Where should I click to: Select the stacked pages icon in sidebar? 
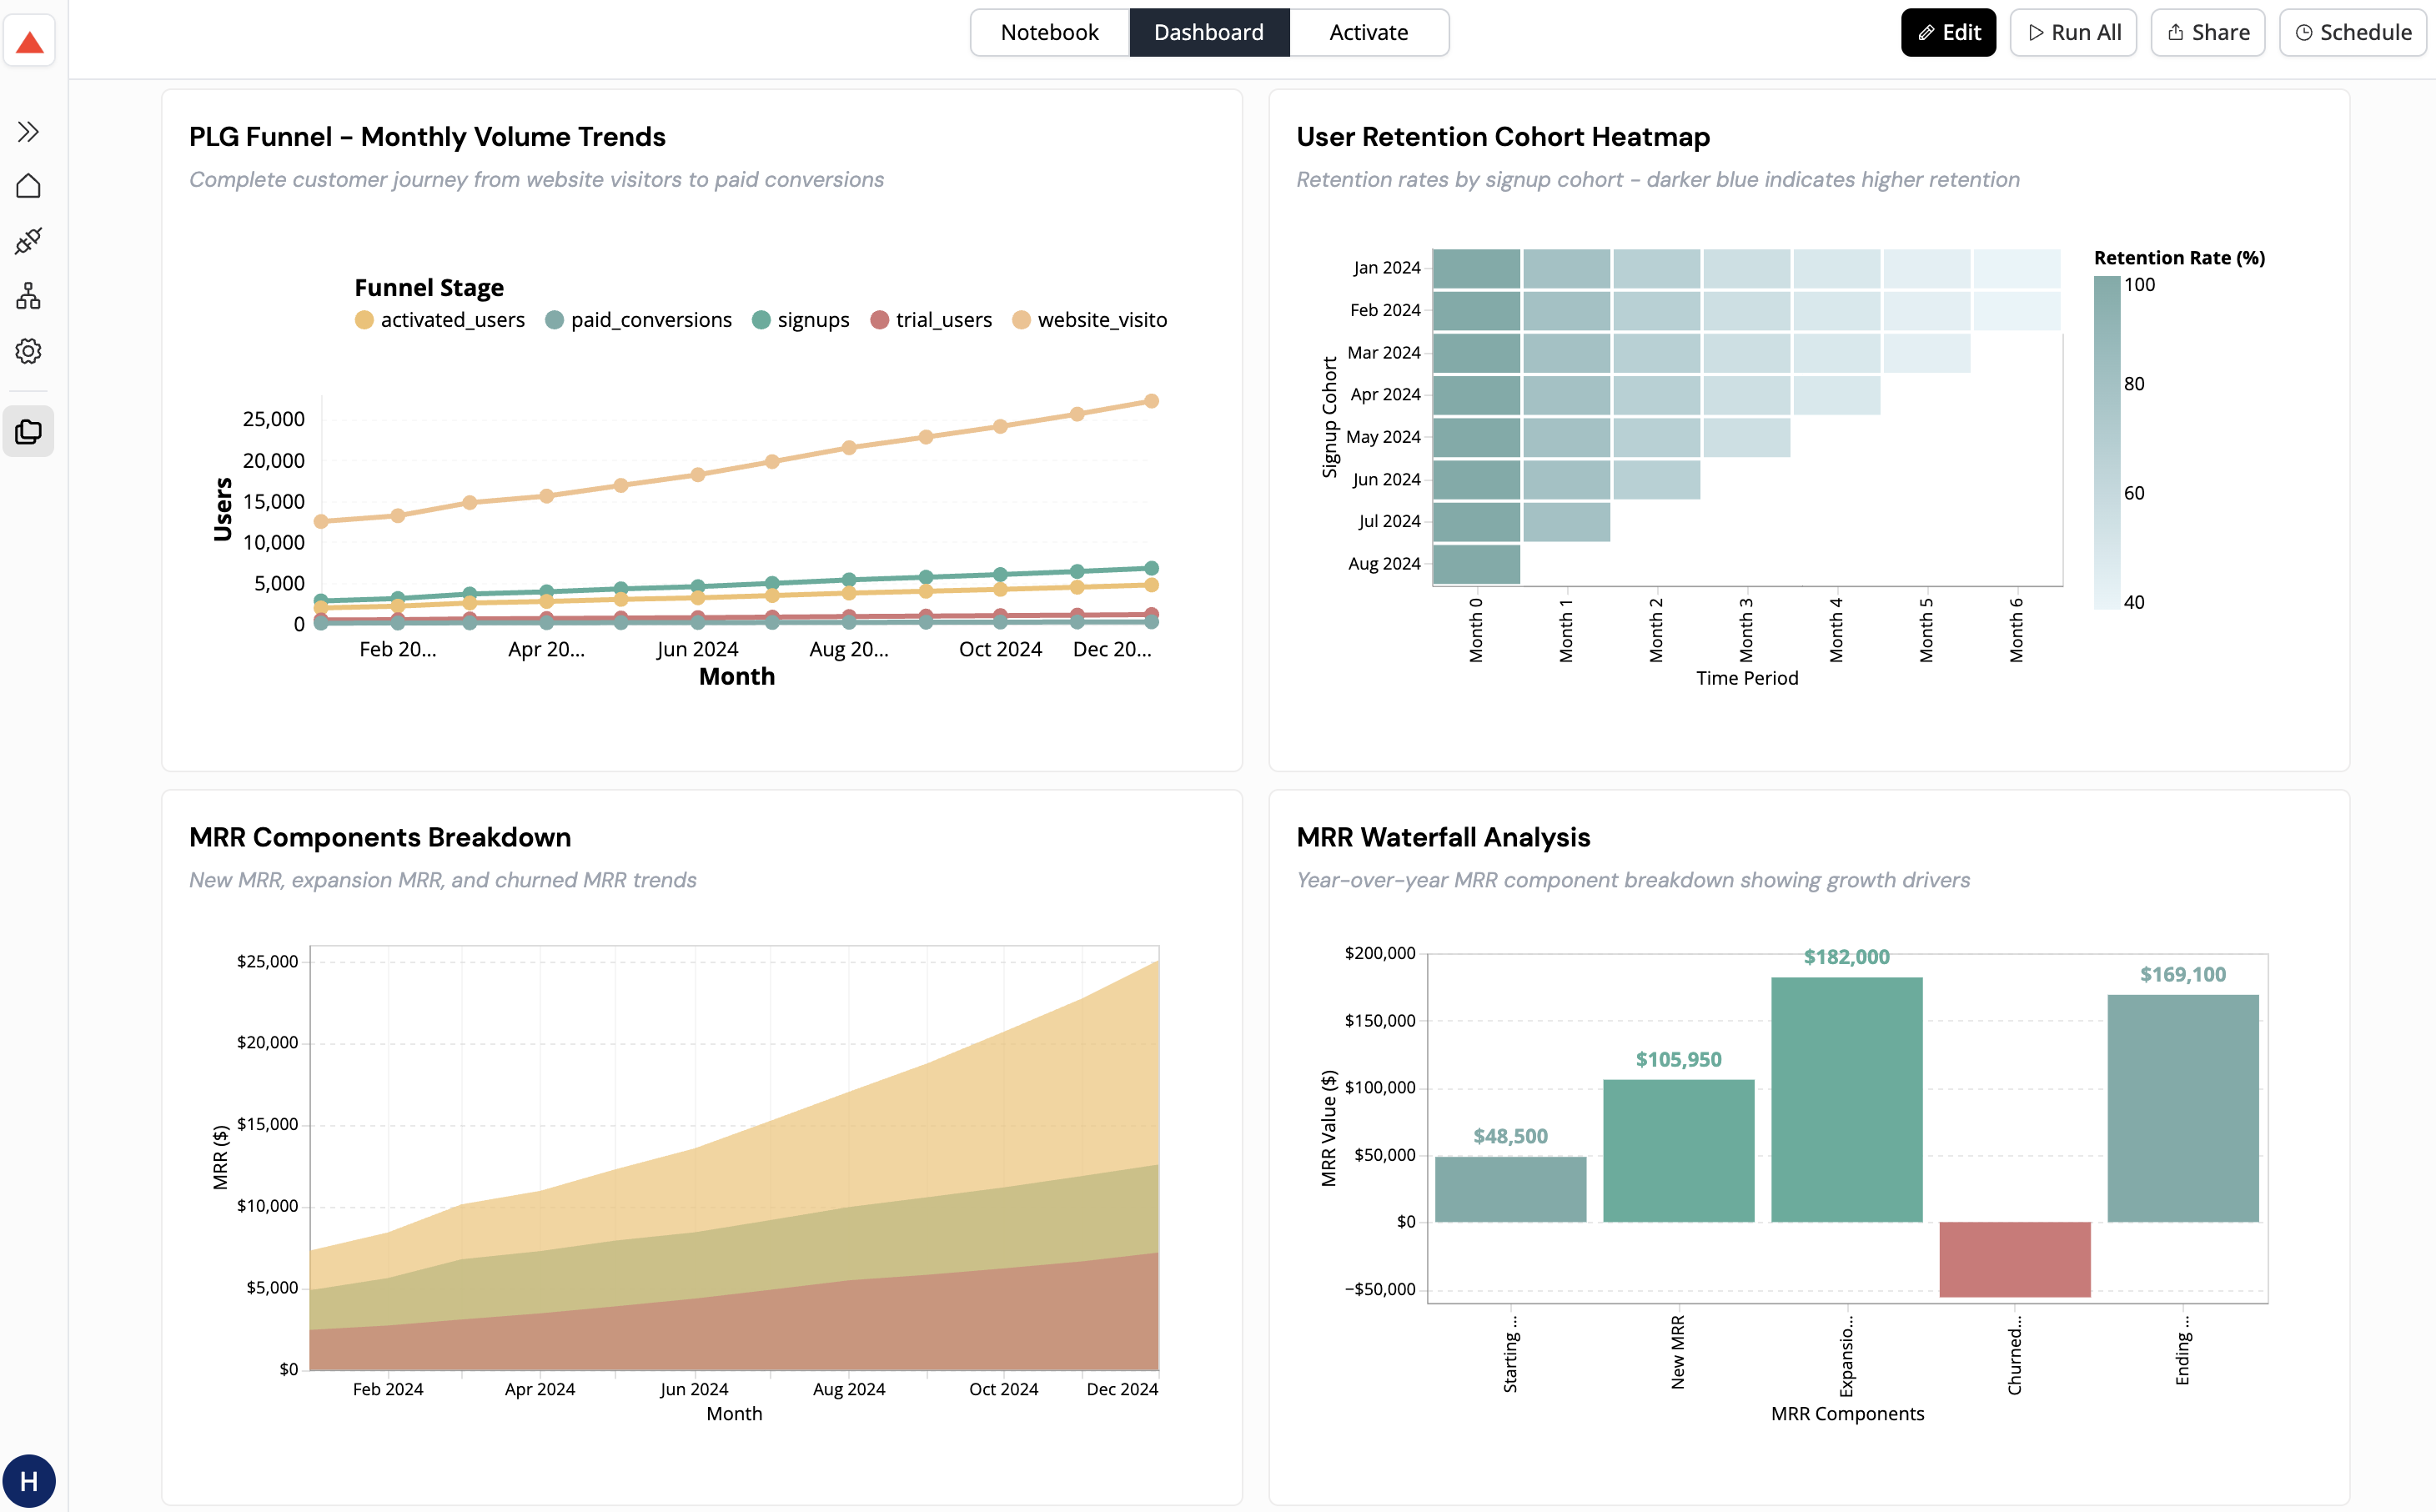pos(28,432)
